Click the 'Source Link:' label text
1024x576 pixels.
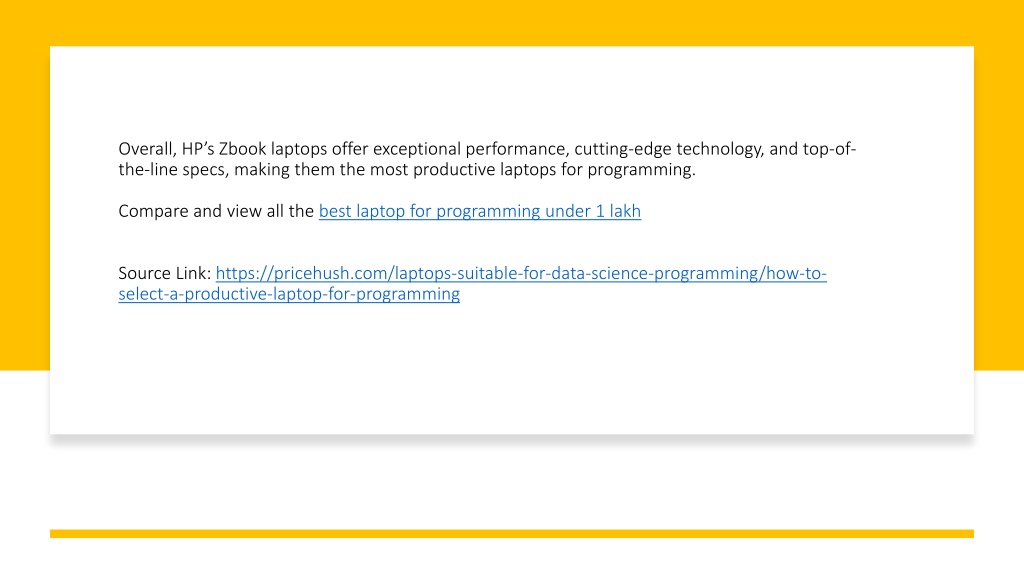(x=165, y=274)
